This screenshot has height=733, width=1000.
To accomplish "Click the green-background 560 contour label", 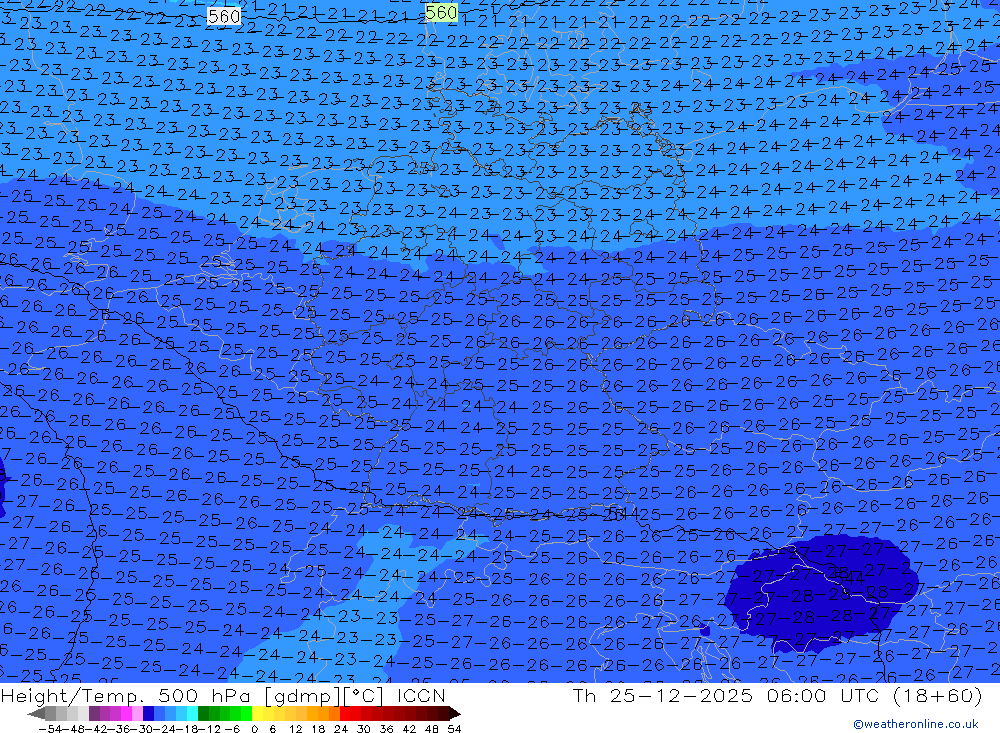I will [x=441, y=12].
